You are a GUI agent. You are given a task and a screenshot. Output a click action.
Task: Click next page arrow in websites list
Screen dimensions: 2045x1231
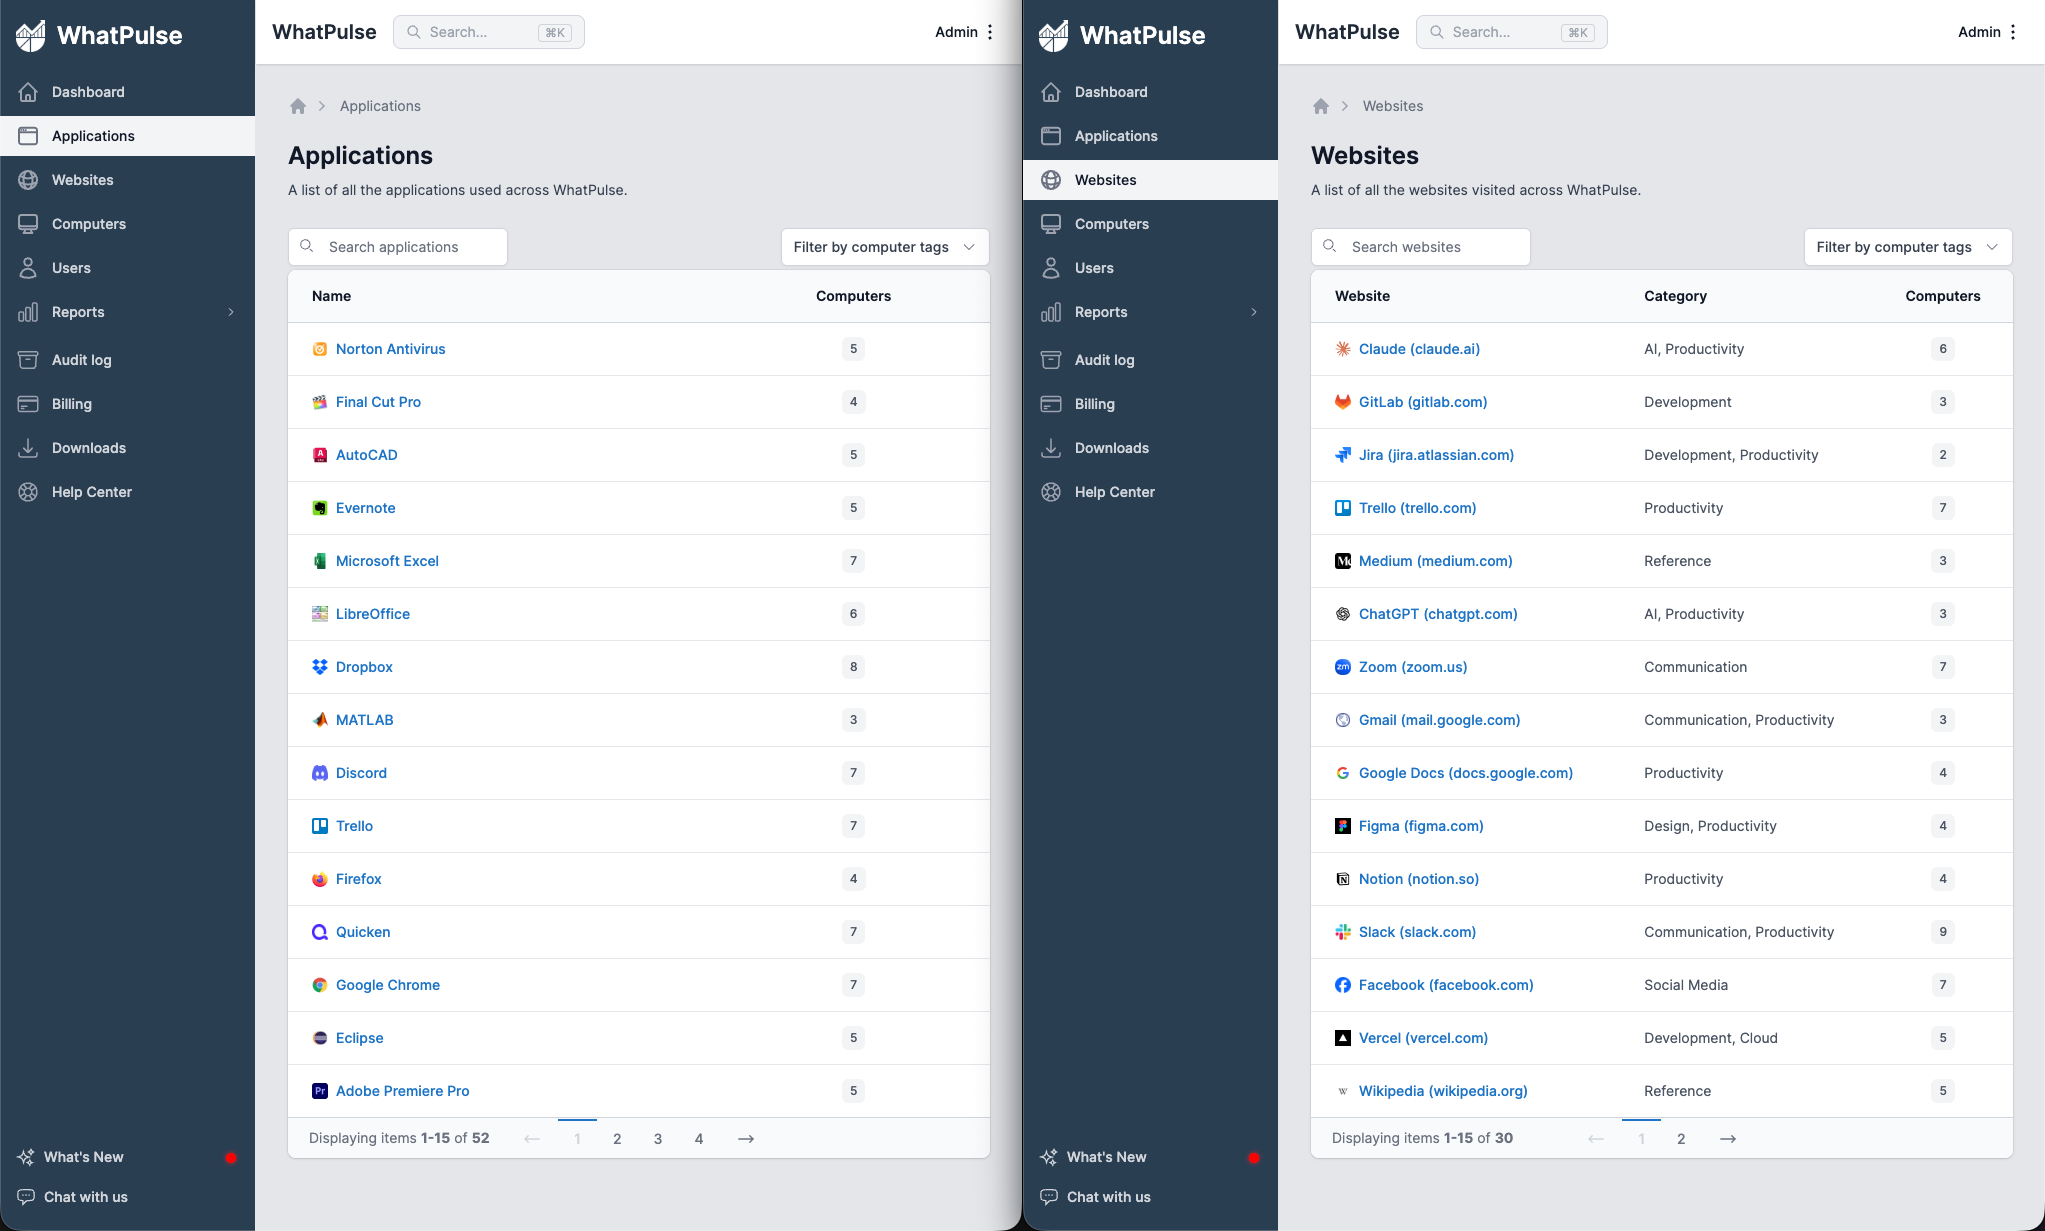point(1728,1139)
